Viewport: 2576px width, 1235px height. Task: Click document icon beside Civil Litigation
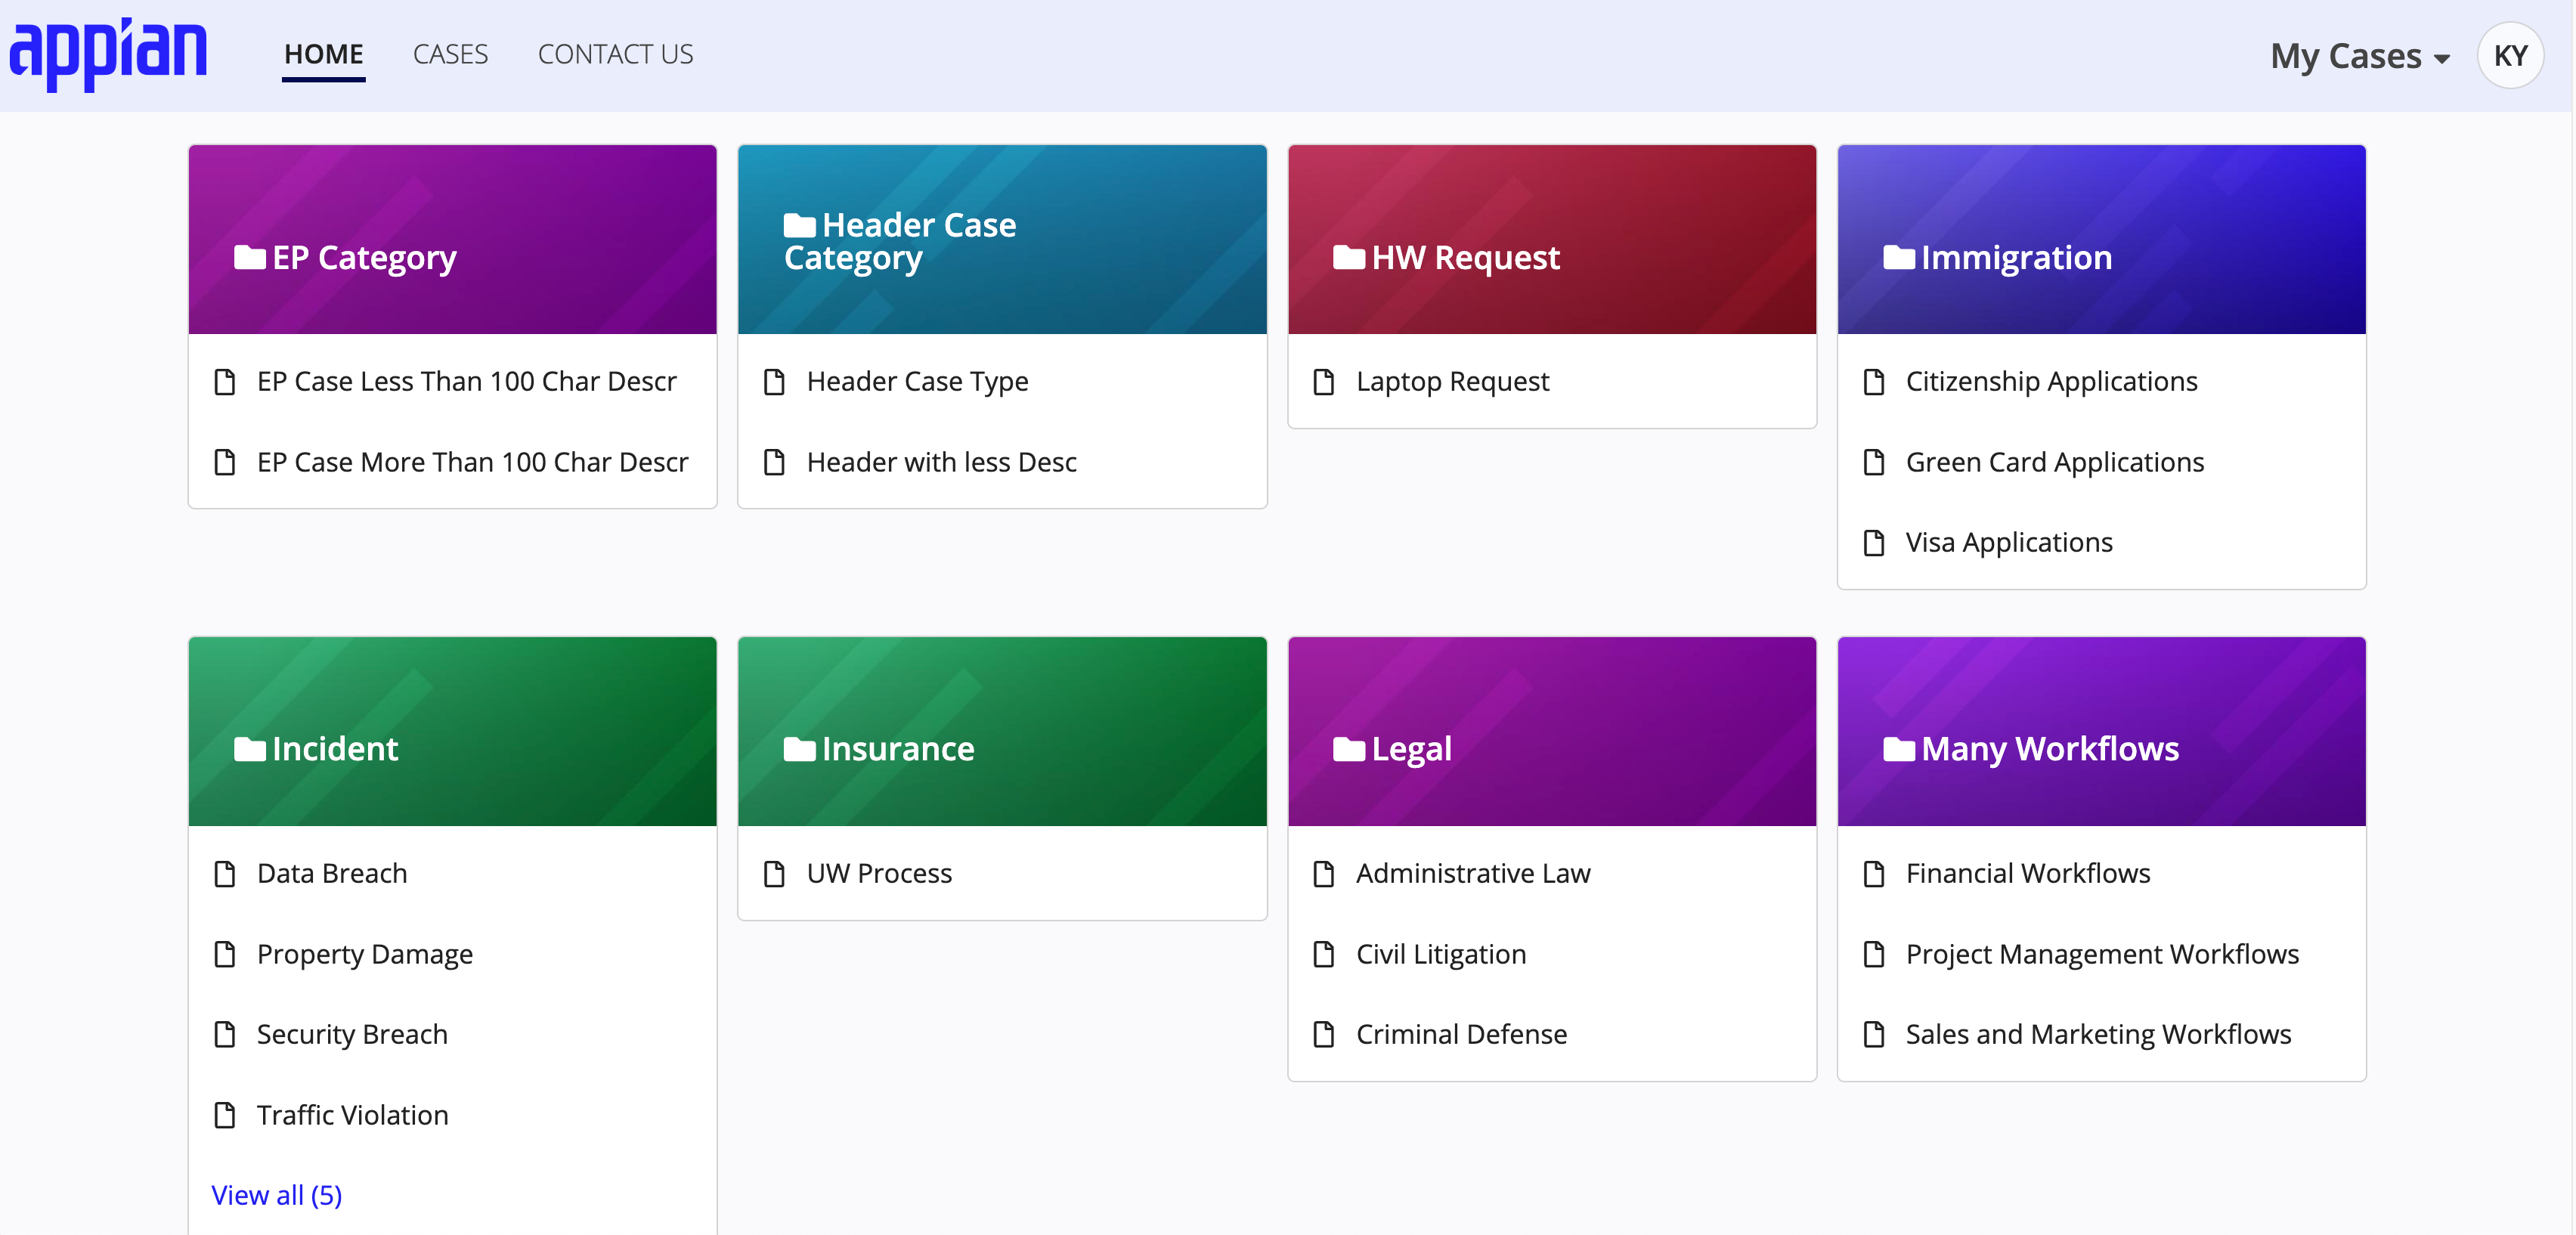tap(1324, 954)
